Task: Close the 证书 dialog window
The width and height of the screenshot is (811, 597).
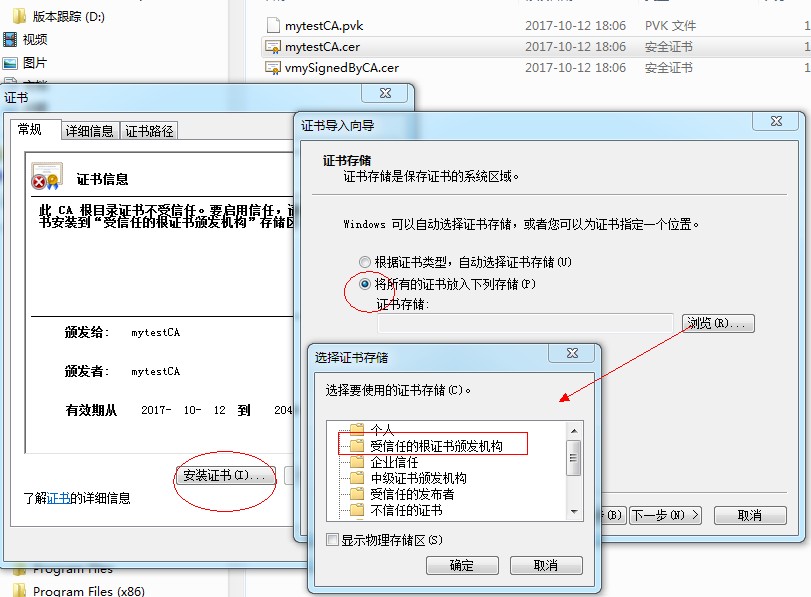Action: point(385,93)
